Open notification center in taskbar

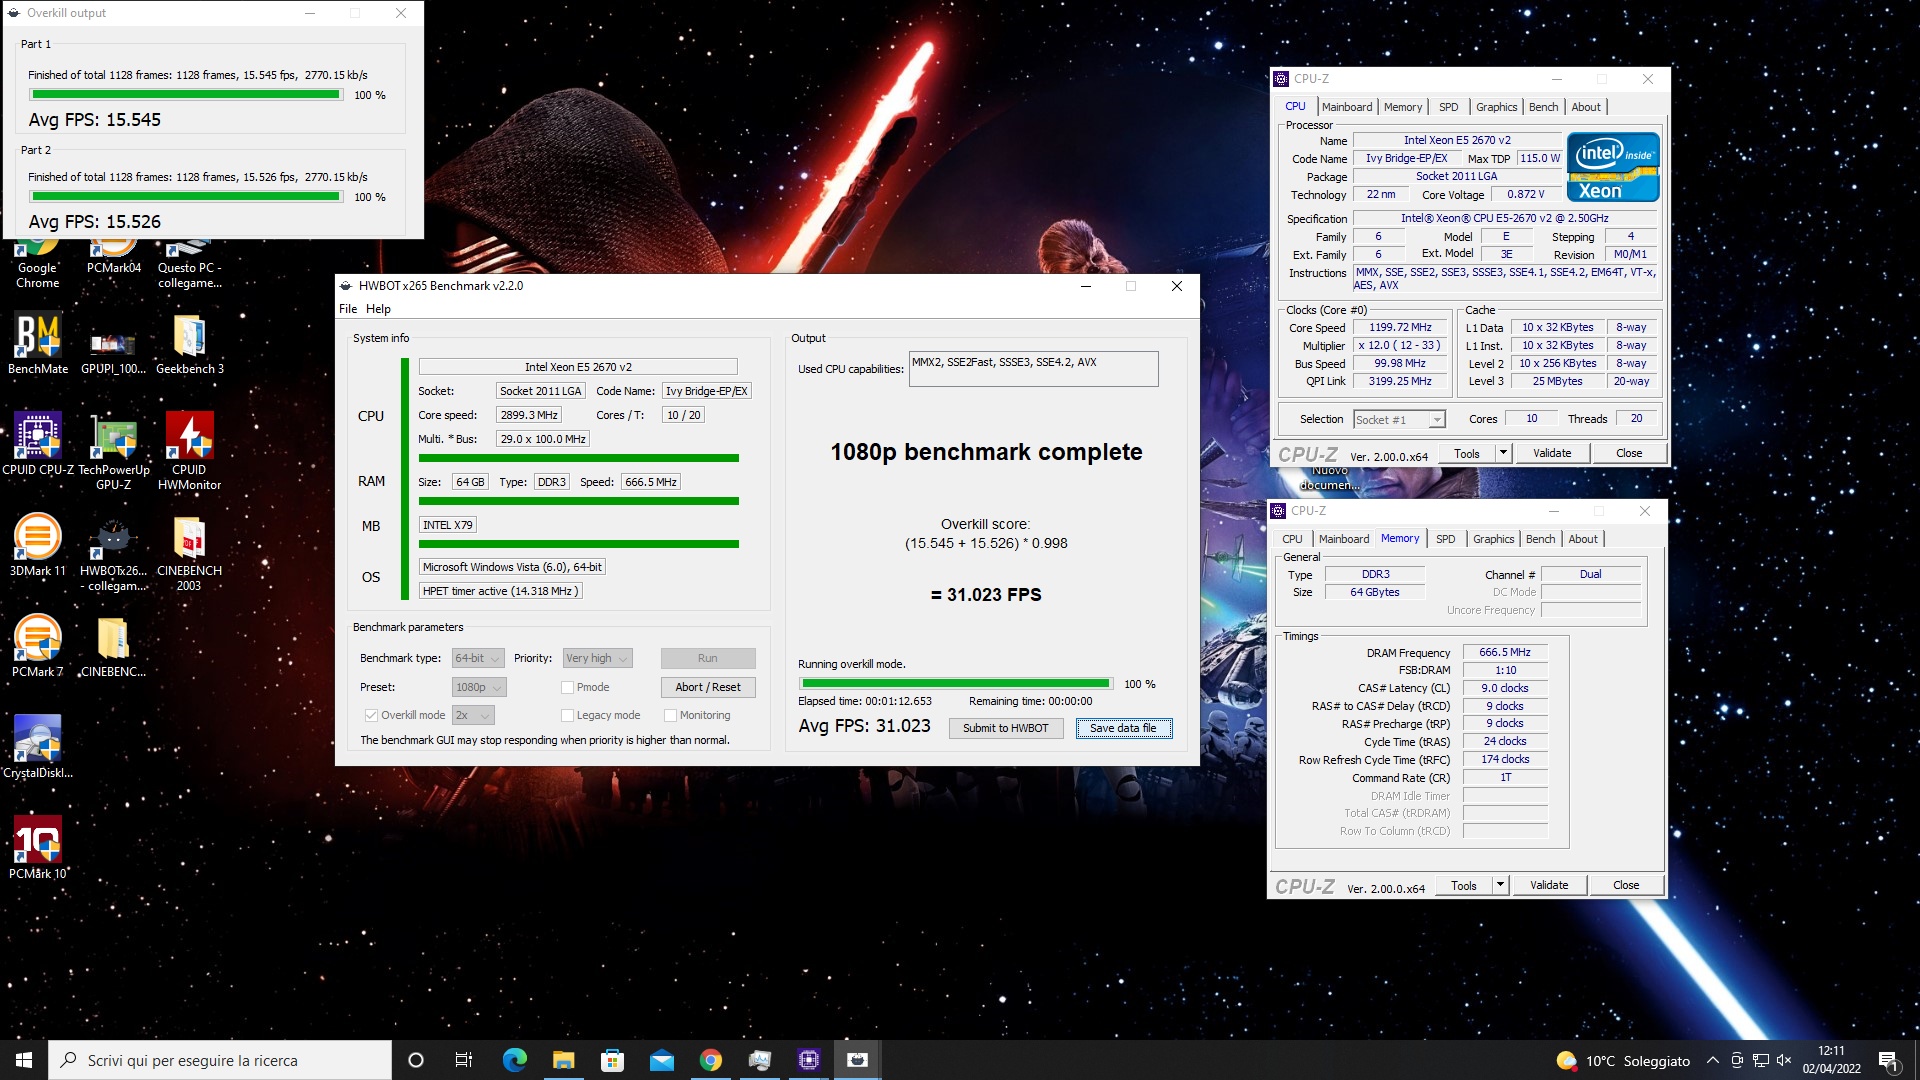(1888, 1060)
